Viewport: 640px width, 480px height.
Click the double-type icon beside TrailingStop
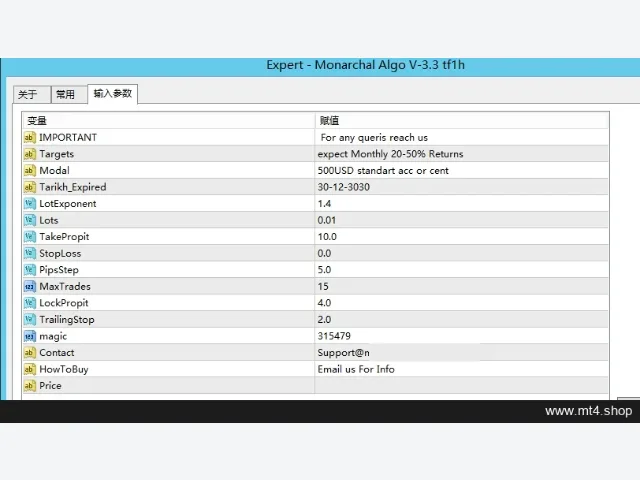coord(30,320)
